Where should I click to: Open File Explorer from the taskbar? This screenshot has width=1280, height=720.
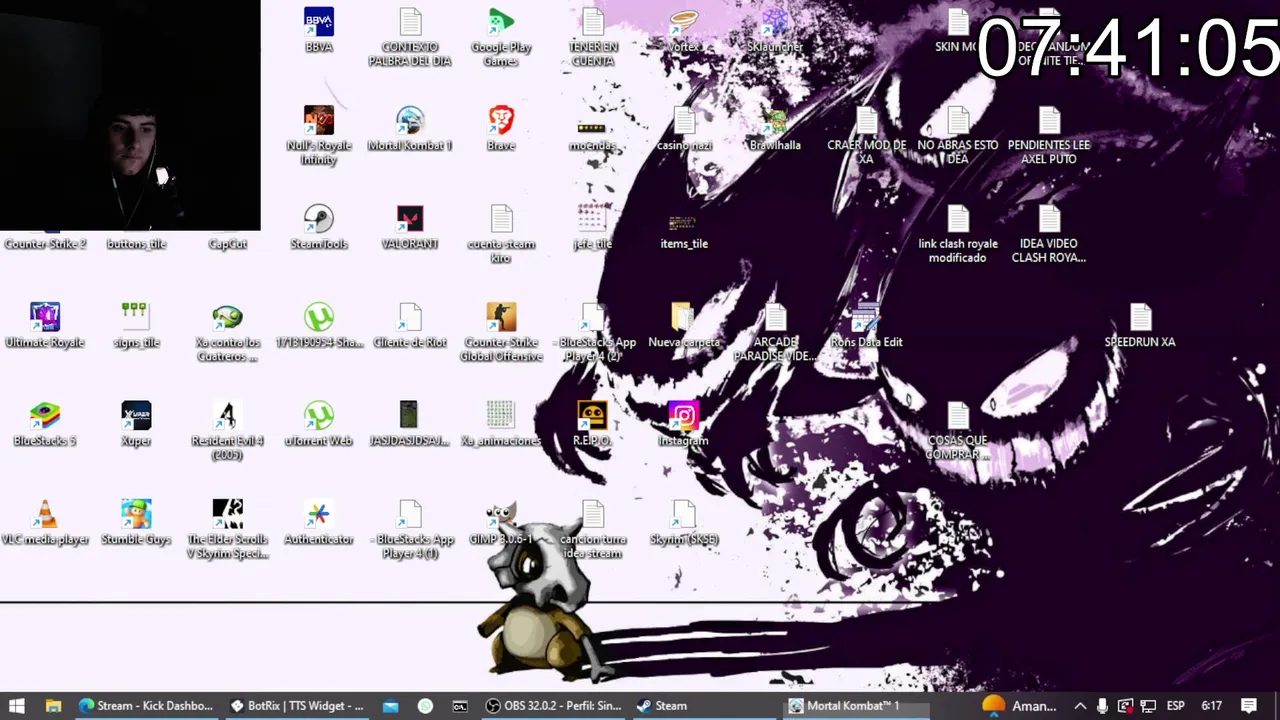point(53,706)
